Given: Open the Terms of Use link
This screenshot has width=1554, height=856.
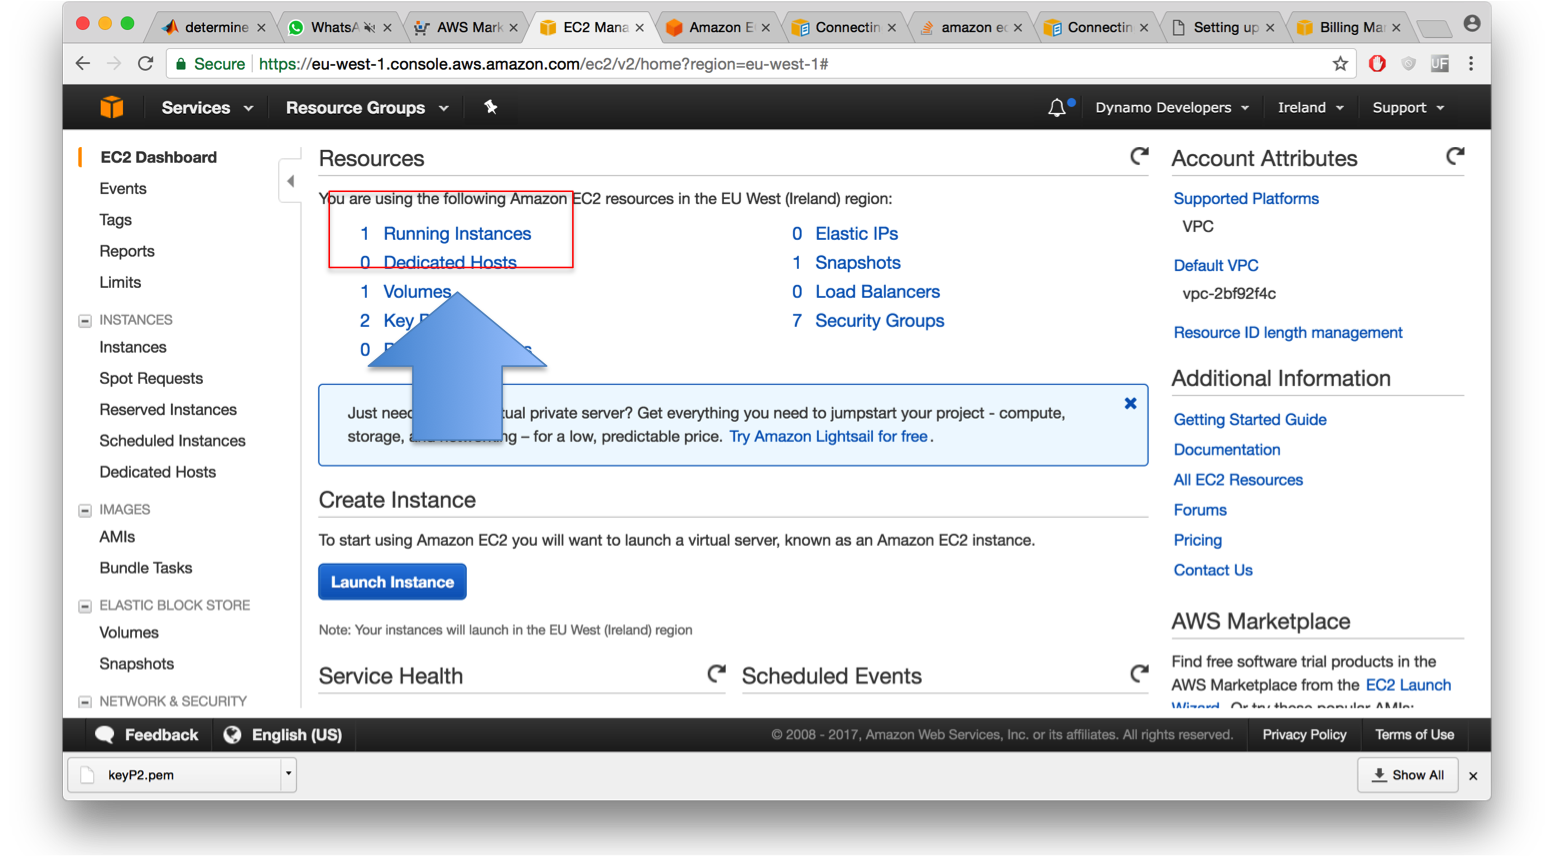Looking at the screenshot, I should [x=1414, y=734].
